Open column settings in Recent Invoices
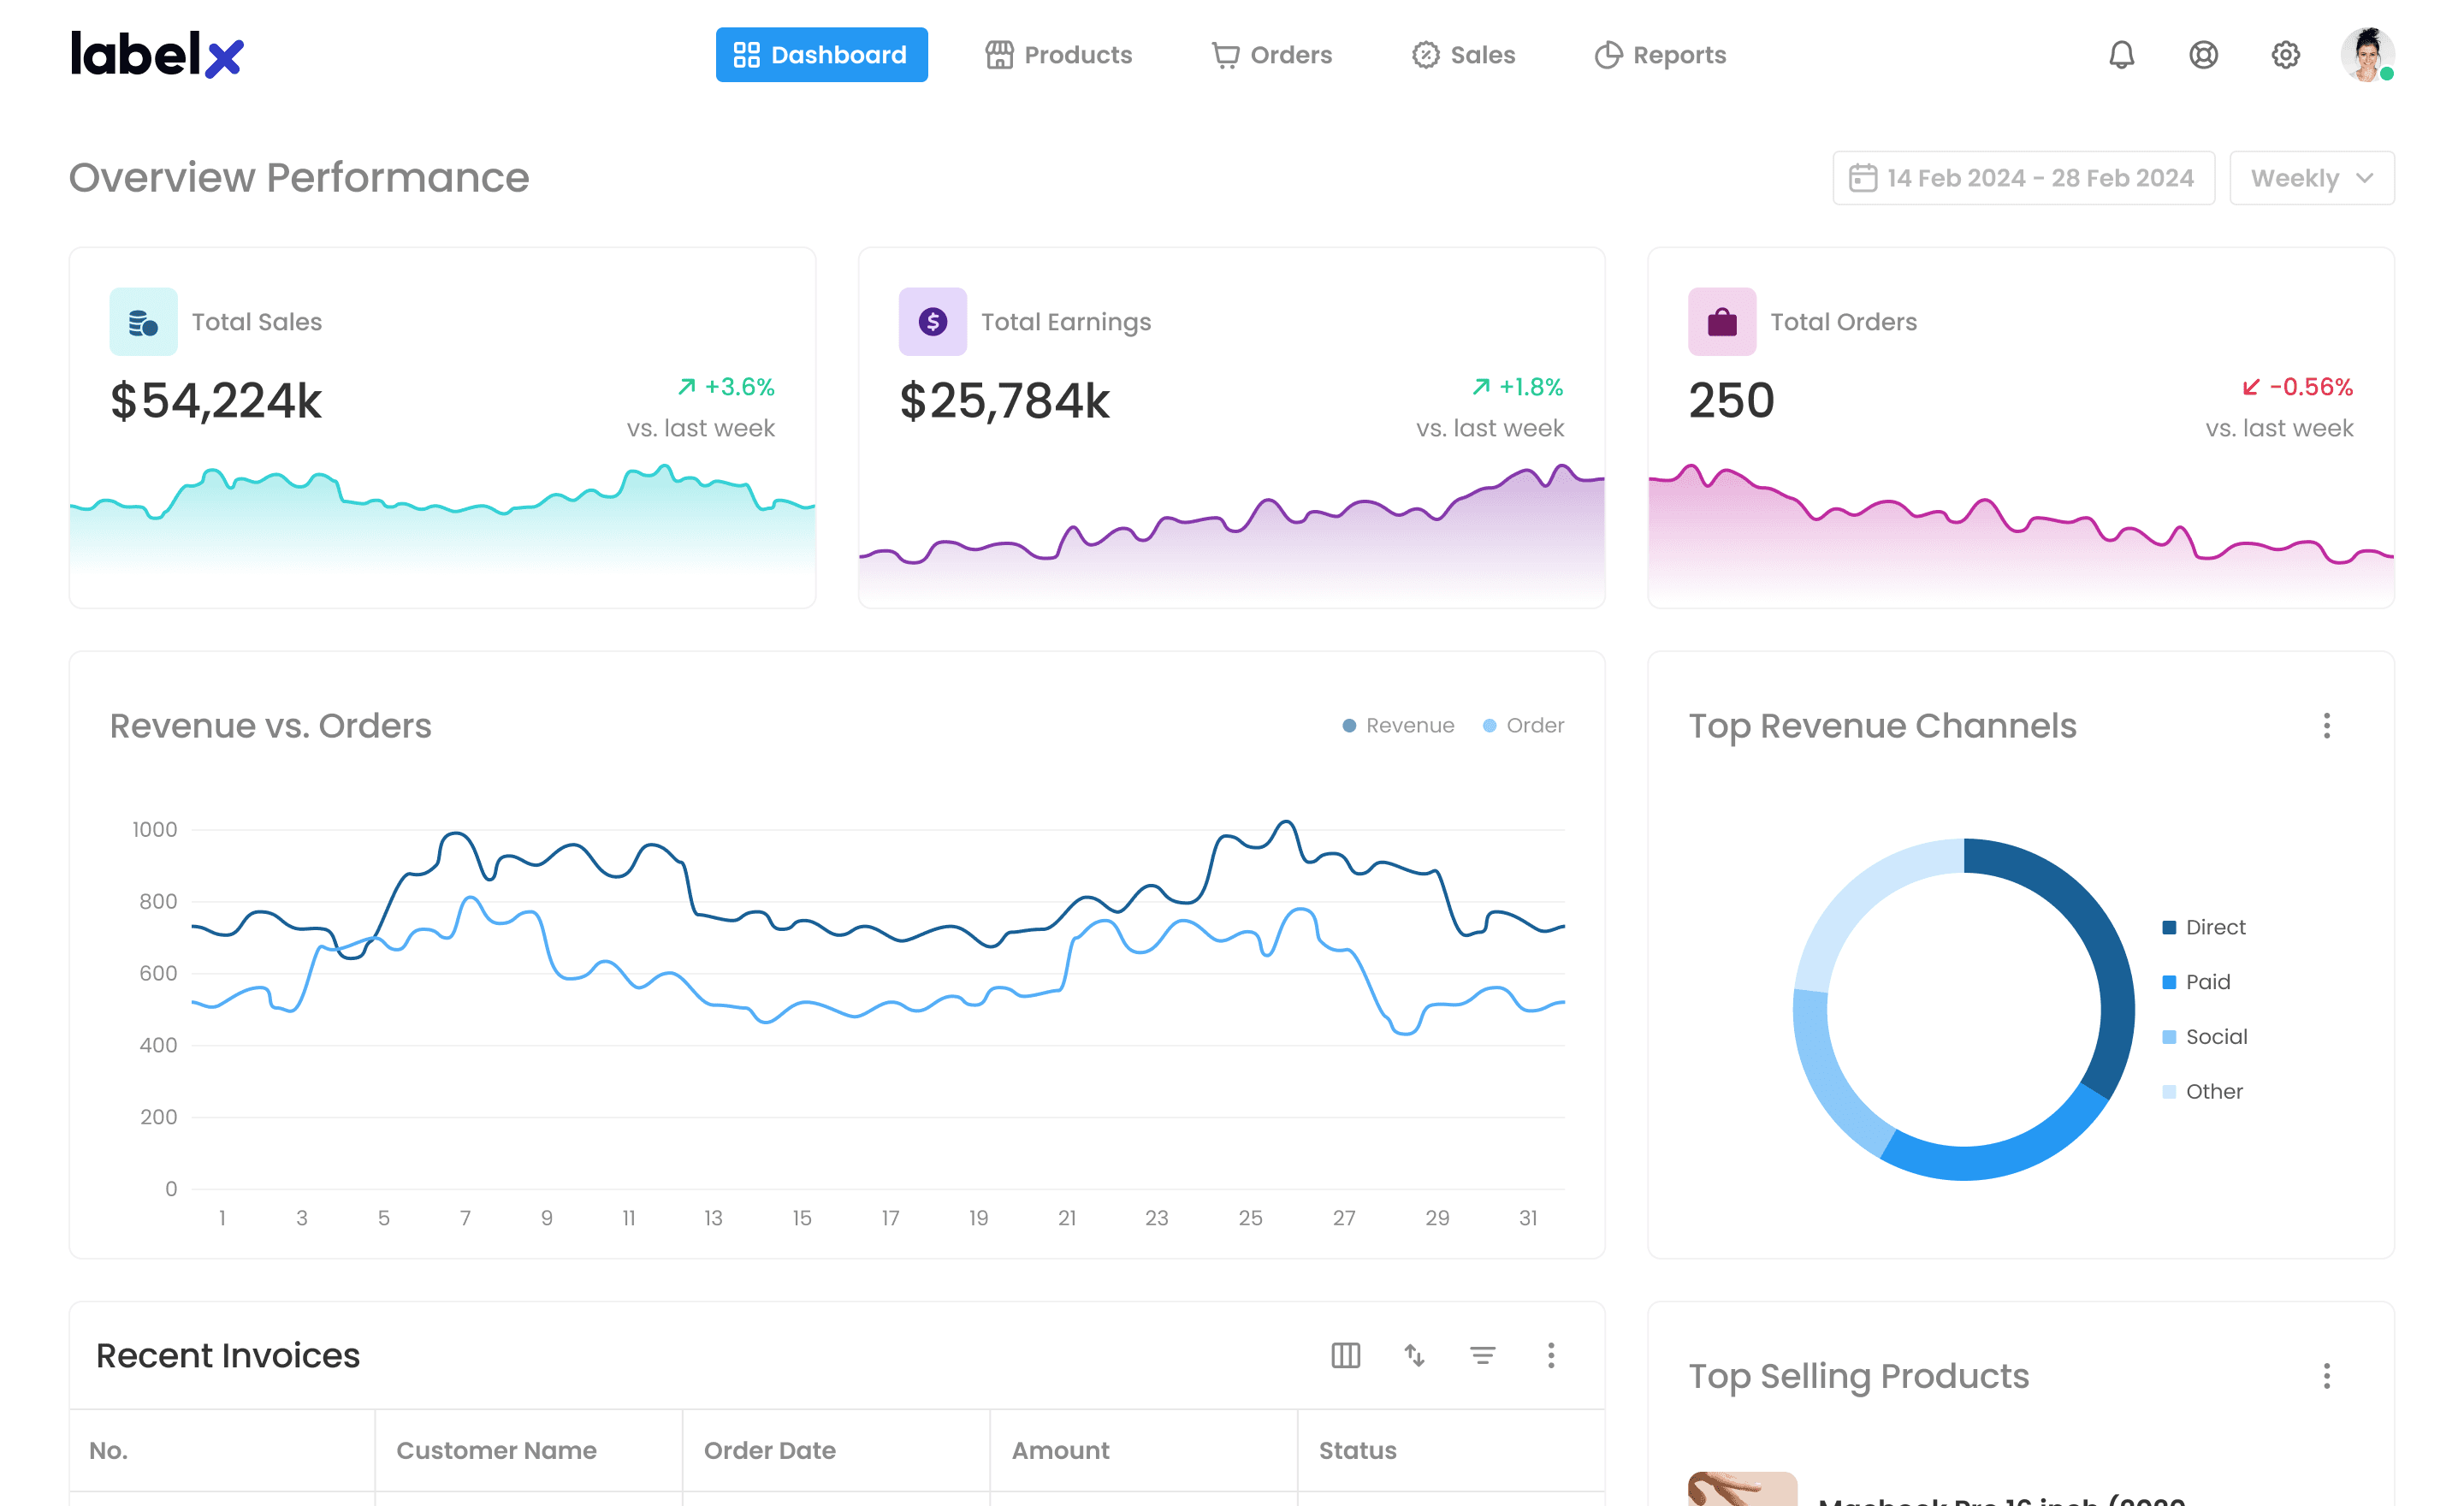The image size is (2464, 1506). coord(1346,1356)
